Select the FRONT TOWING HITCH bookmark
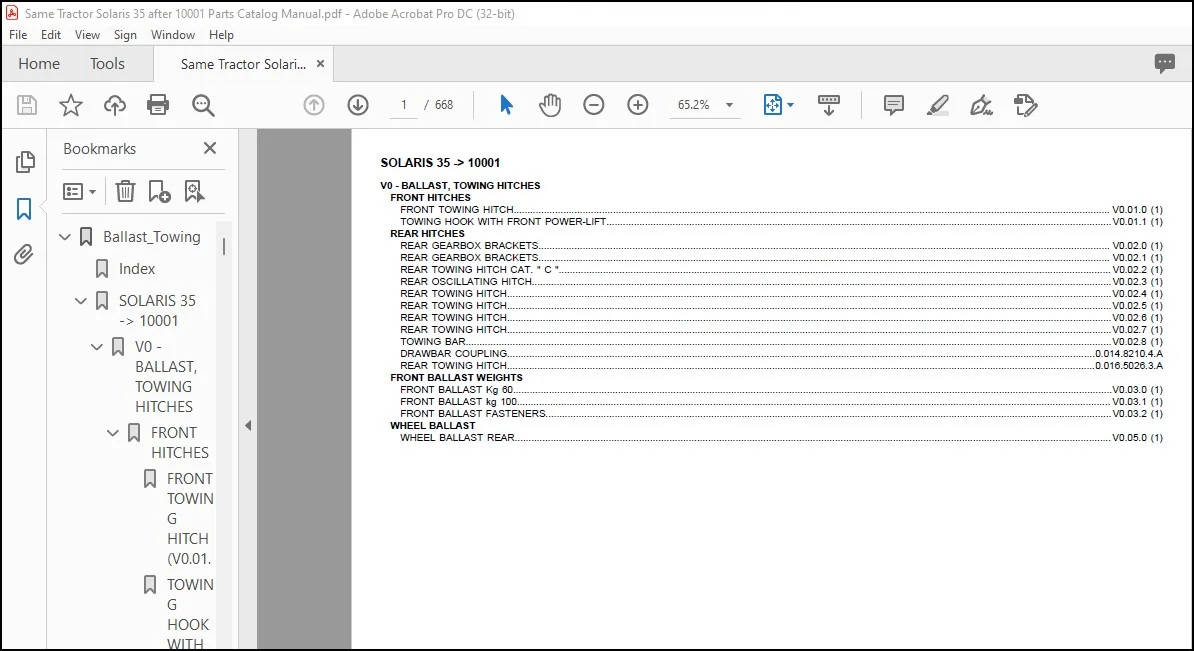Image resolution: width=1194 pixels, height=651 pixels. tap(190, 519)
